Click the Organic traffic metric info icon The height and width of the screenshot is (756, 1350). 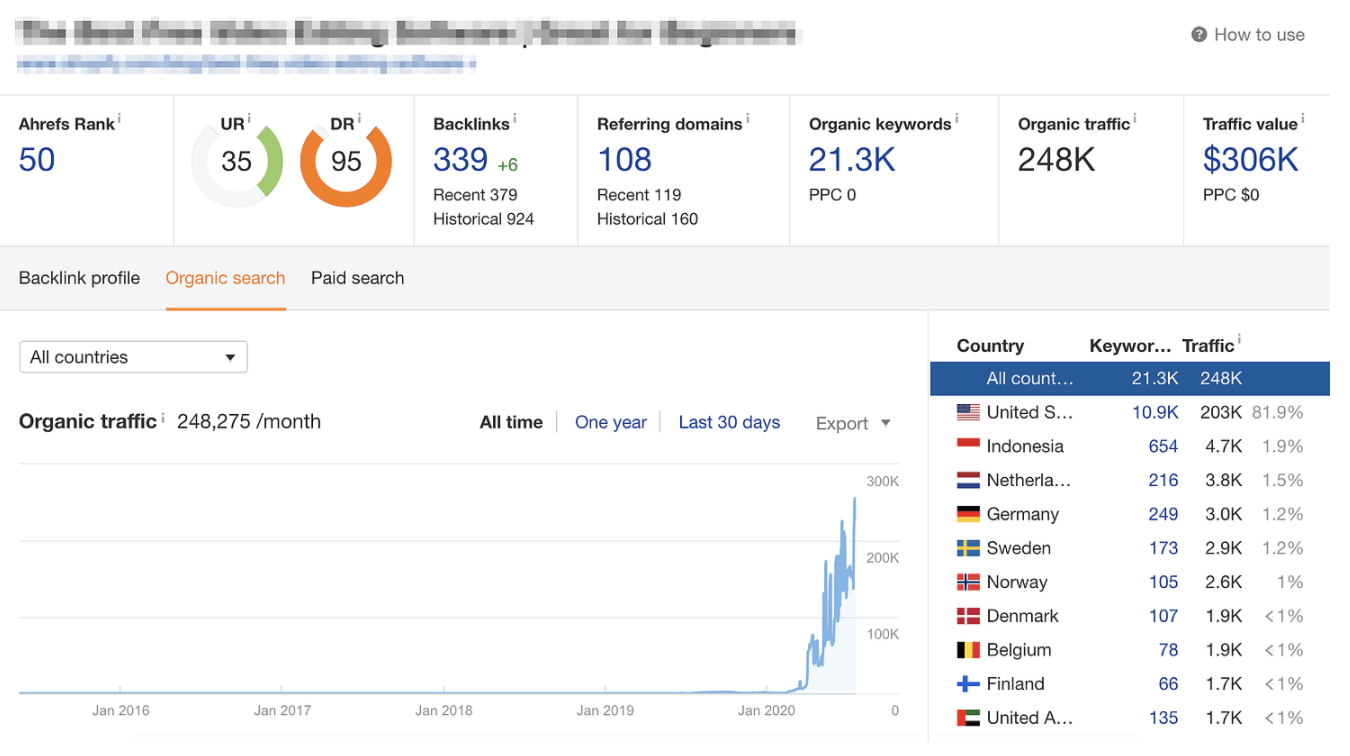tap(1136, 118)
